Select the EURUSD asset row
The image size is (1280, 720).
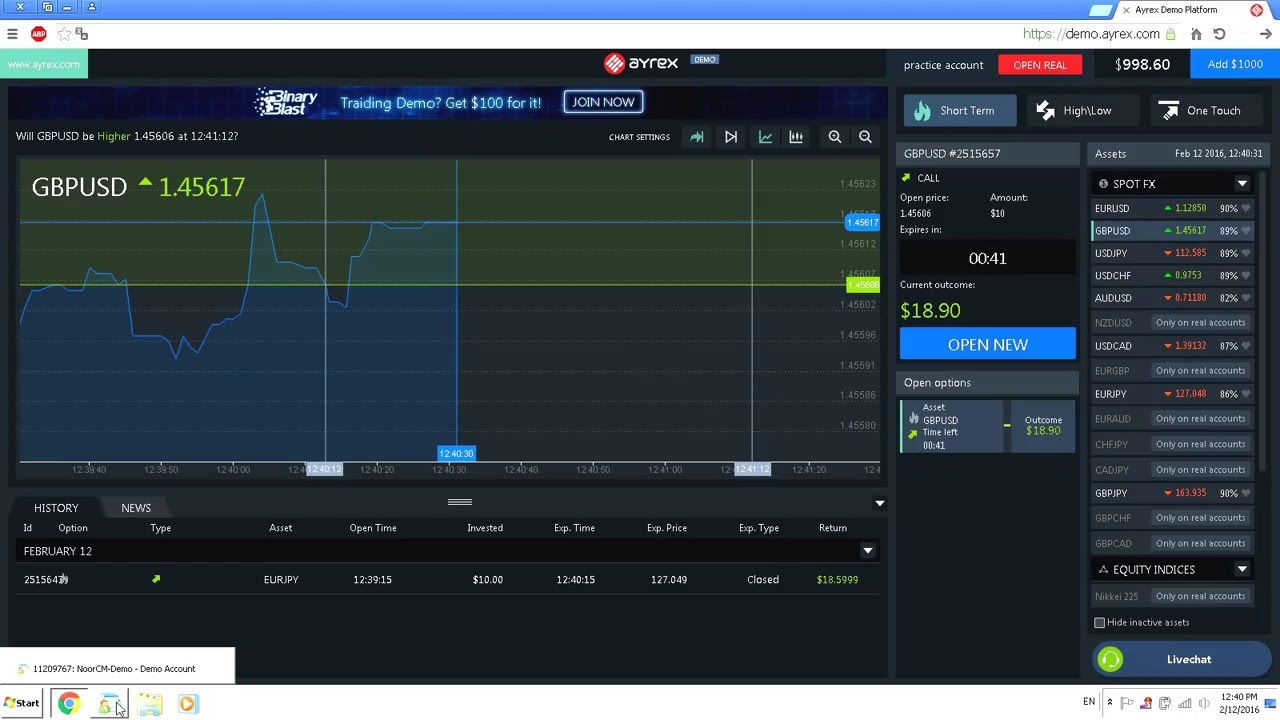1172,209
